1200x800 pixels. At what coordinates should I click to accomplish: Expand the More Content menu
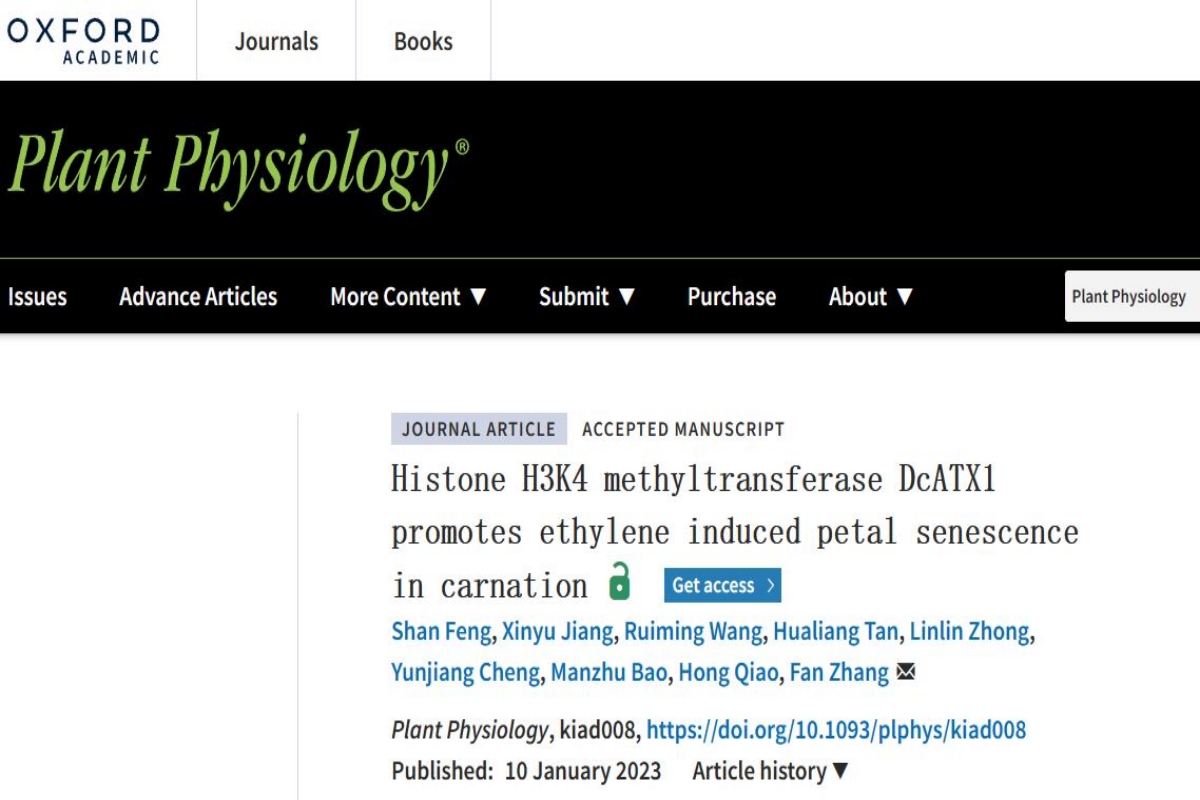(409, 297)
